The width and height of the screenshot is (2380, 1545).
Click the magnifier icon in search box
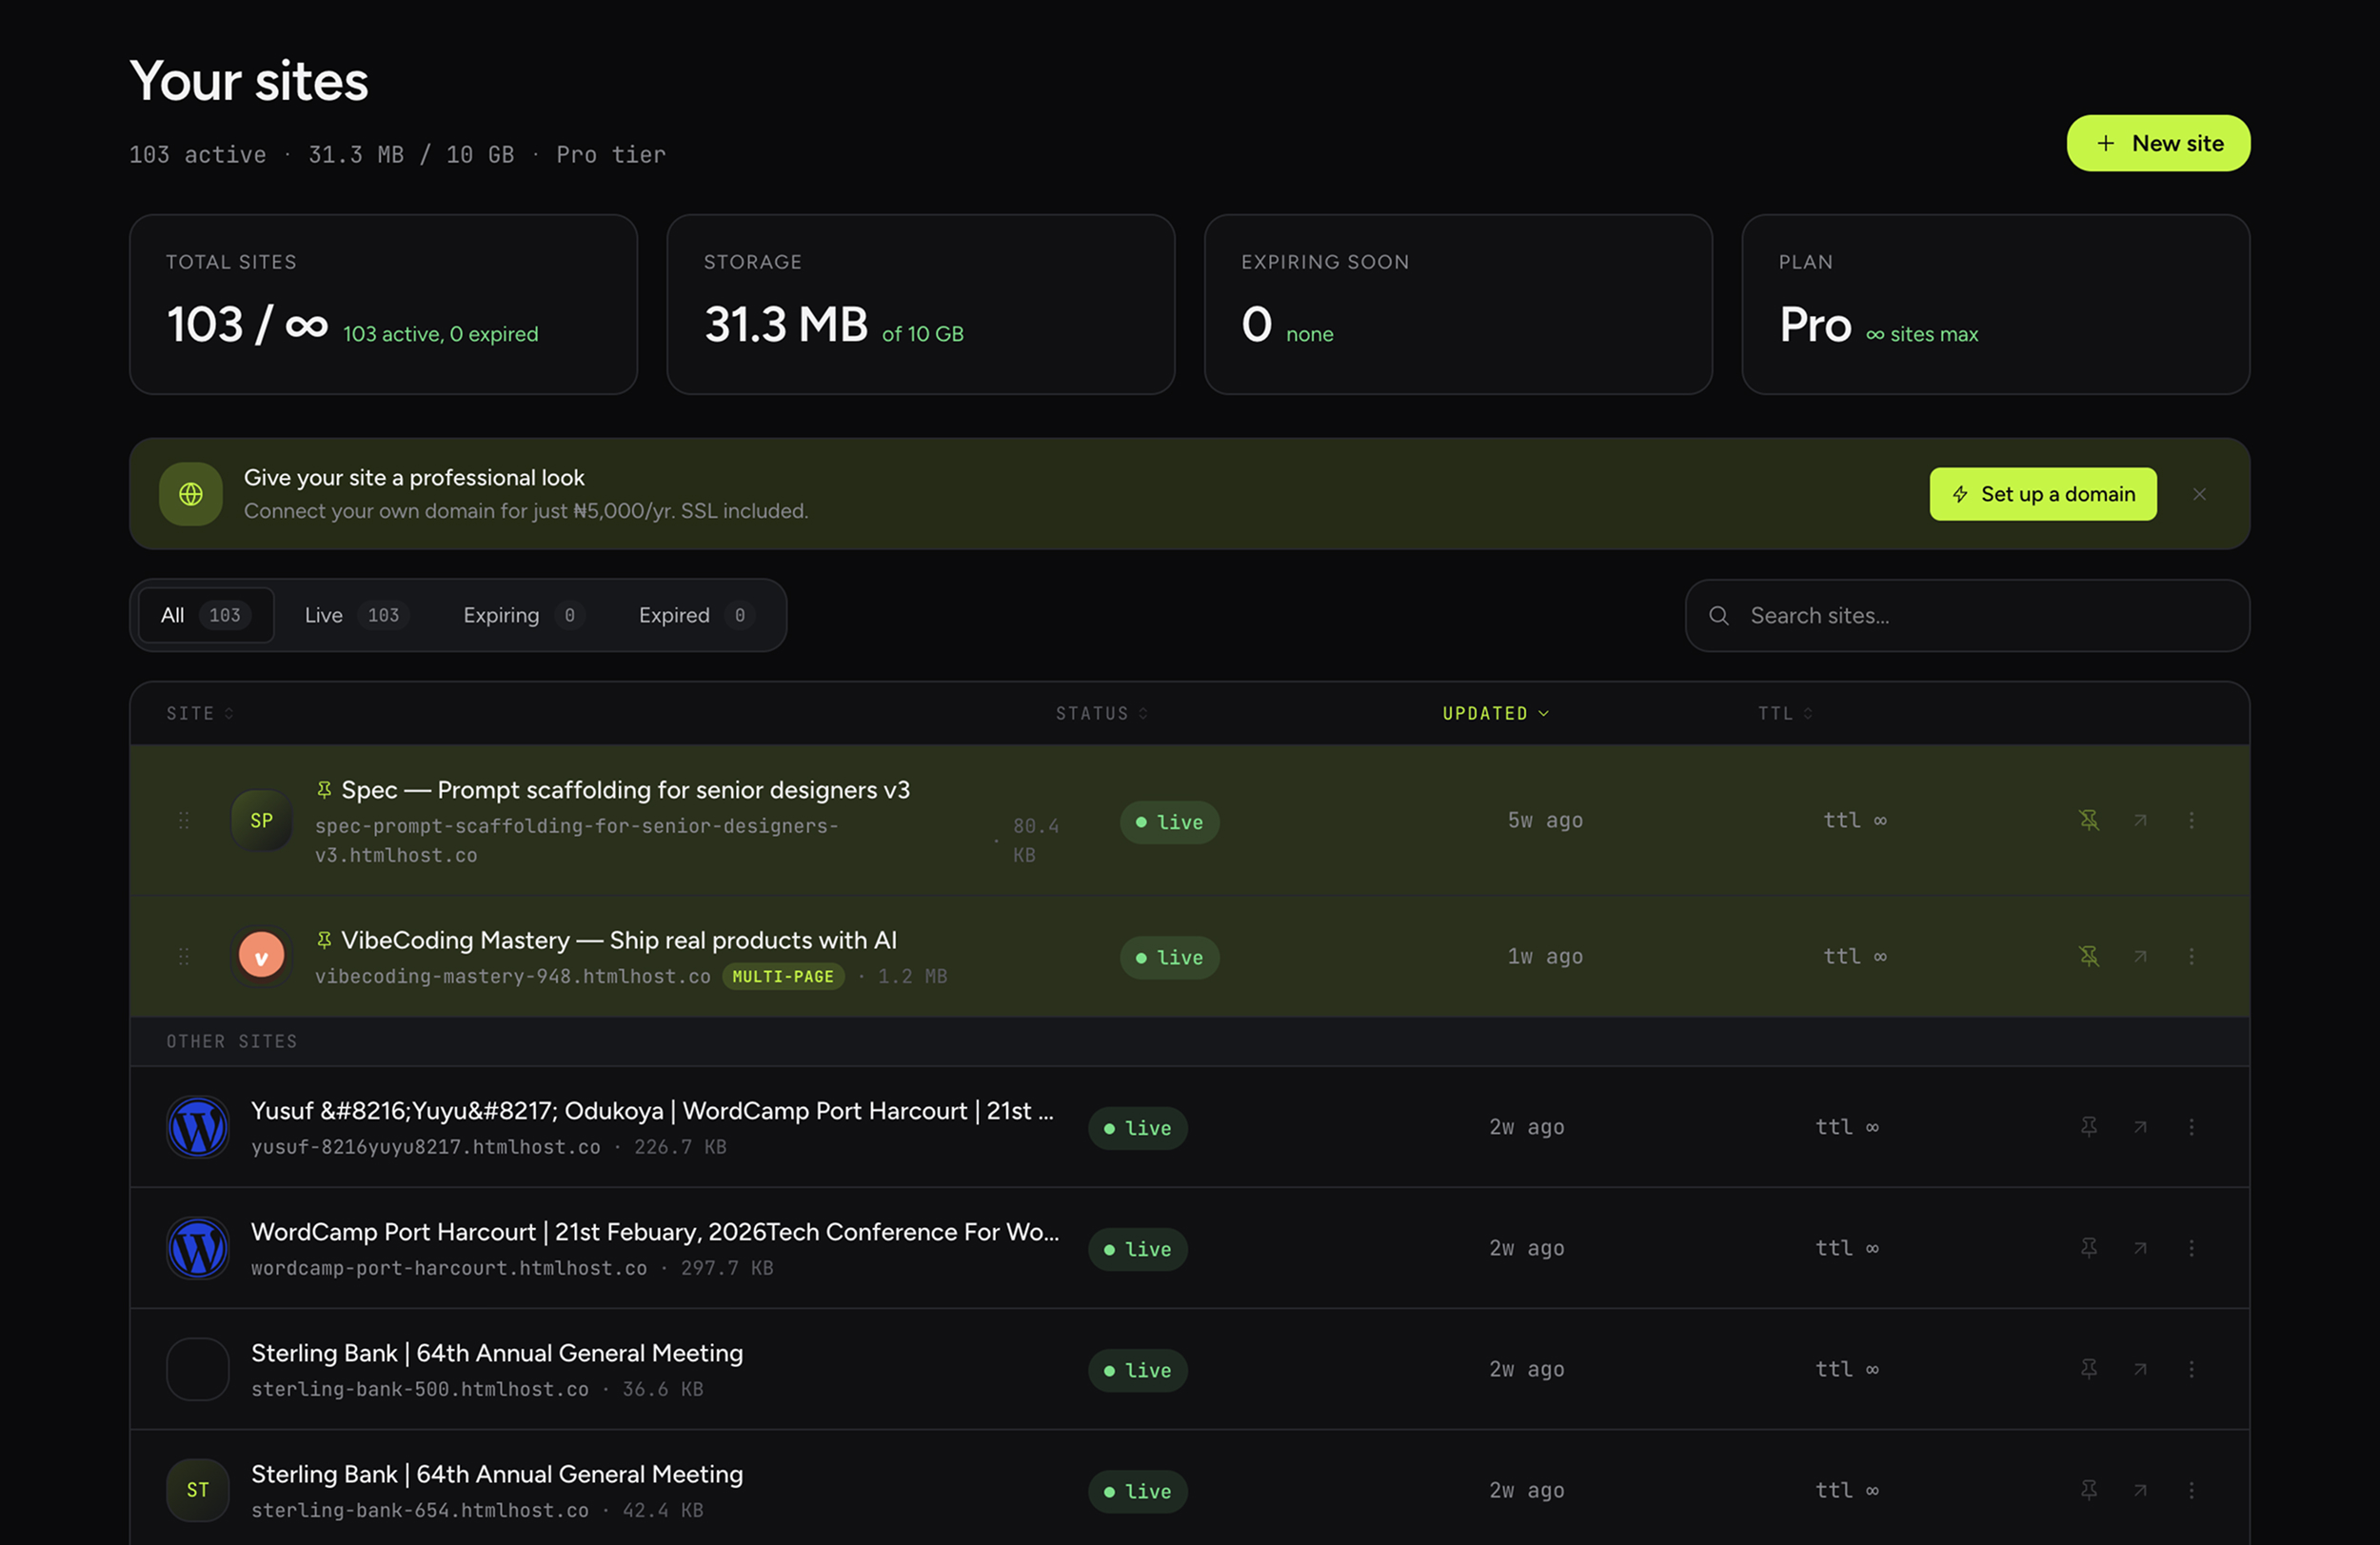point(1718,616)
